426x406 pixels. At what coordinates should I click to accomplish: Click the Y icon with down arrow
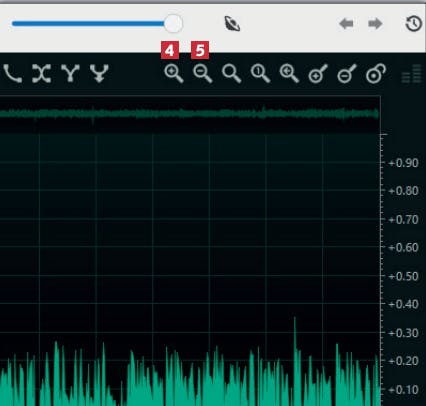(99, 73)
